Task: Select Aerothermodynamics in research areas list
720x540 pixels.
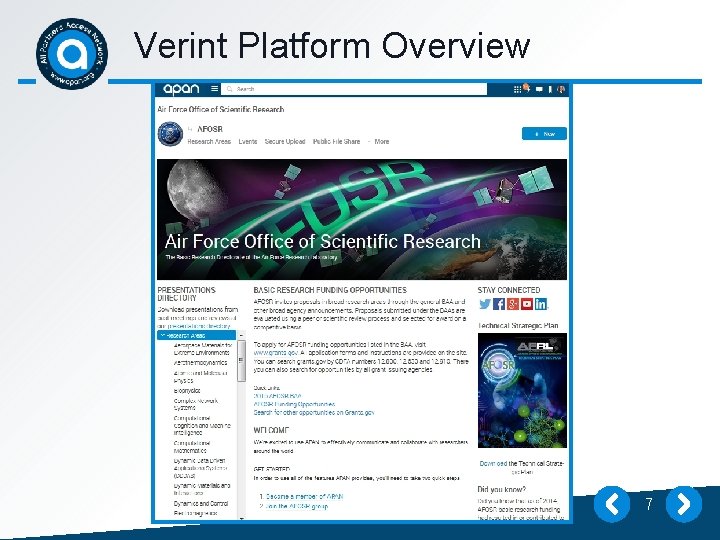Action: tap(200, 362)
